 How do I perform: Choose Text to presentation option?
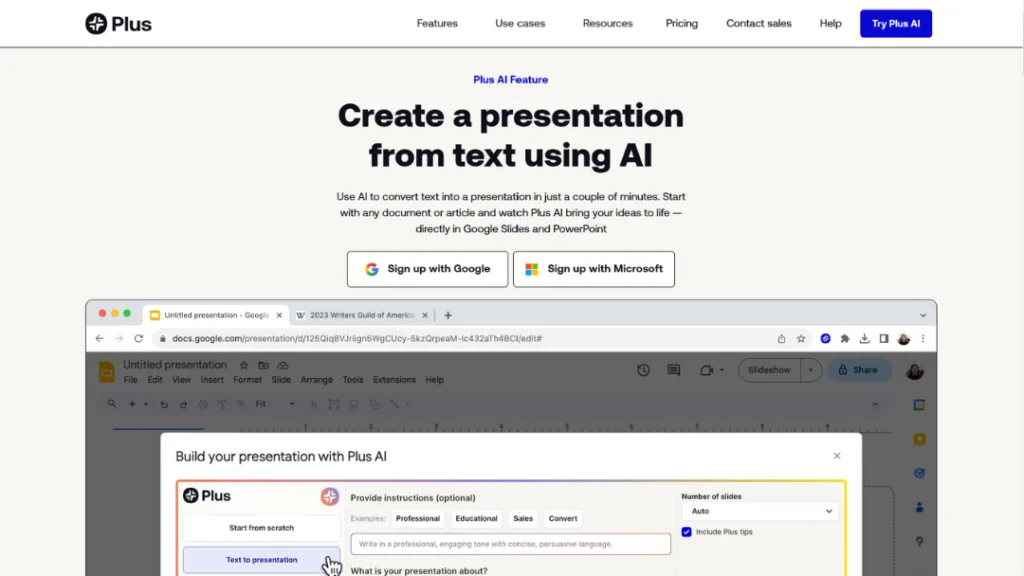[261, 560]
